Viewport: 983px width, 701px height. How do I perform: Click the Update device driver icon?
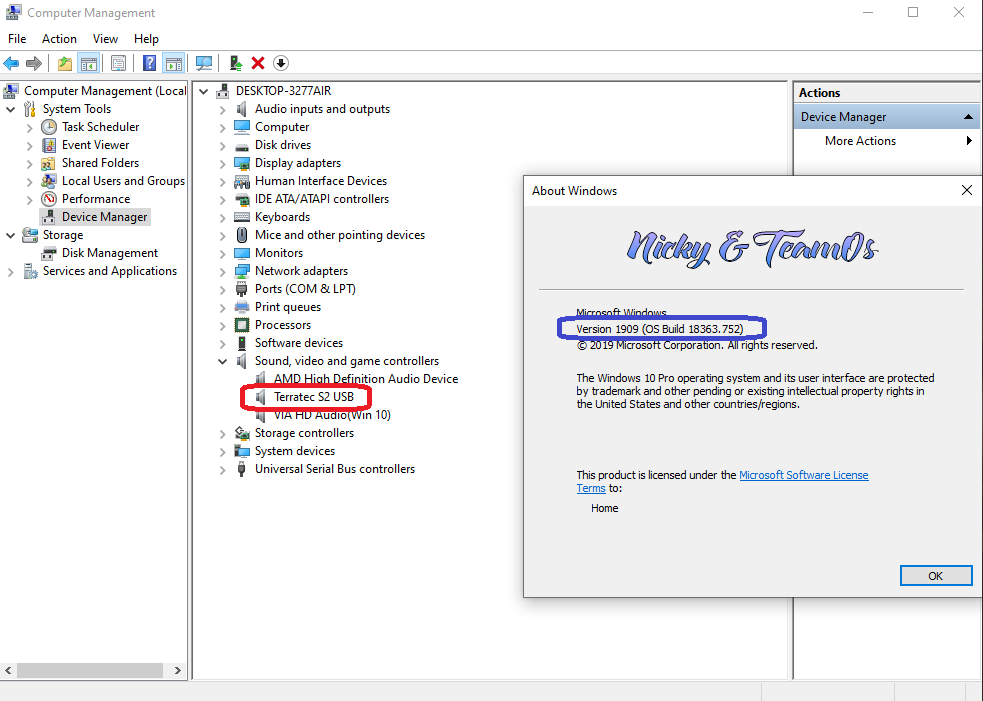pyautogui.click(x=236, y=63)
